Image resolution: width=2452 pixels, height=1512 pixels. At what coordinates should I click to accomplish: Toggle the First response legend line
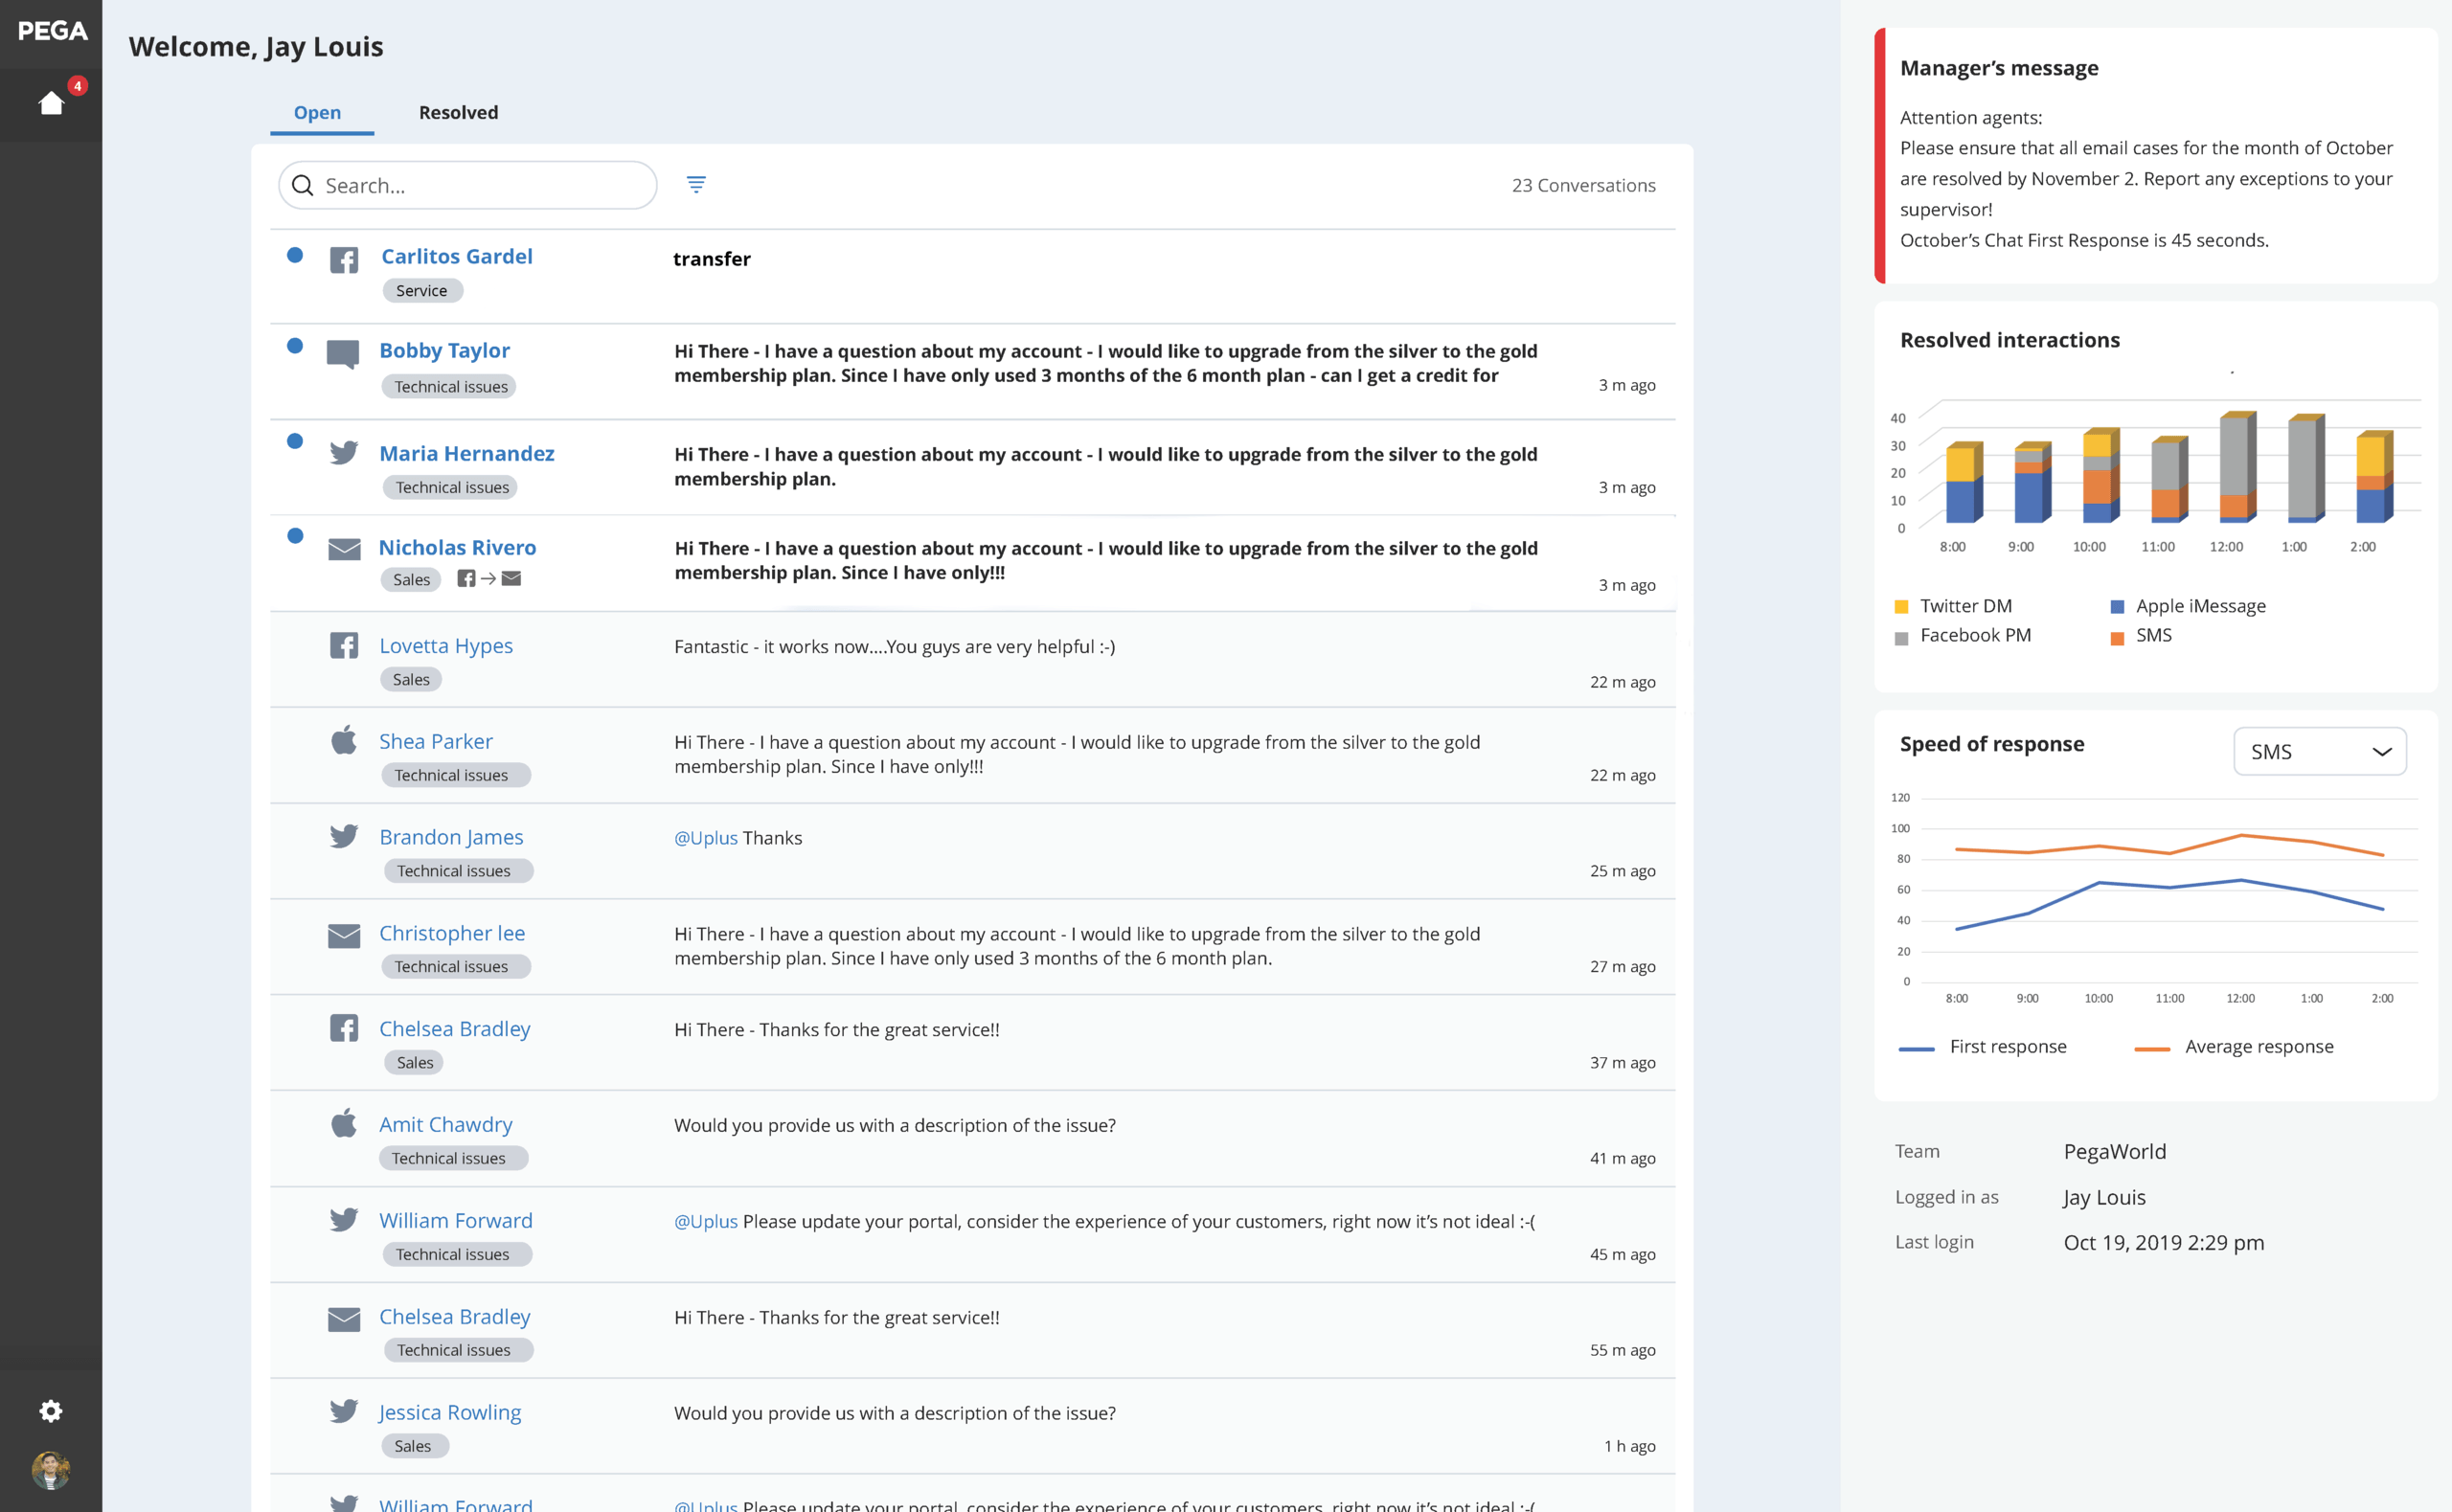point(1916,1048)
